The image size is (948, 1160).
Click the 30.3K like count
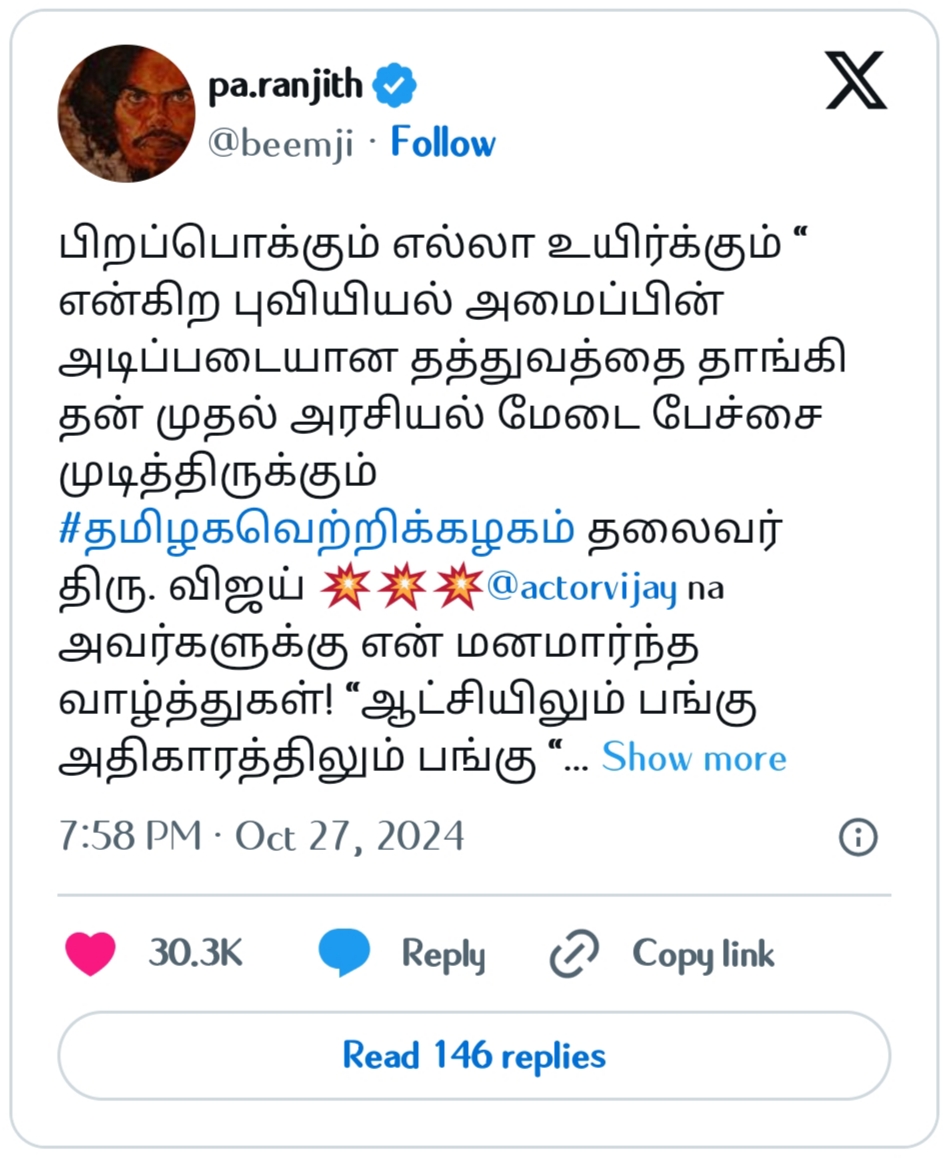(195, 953)
